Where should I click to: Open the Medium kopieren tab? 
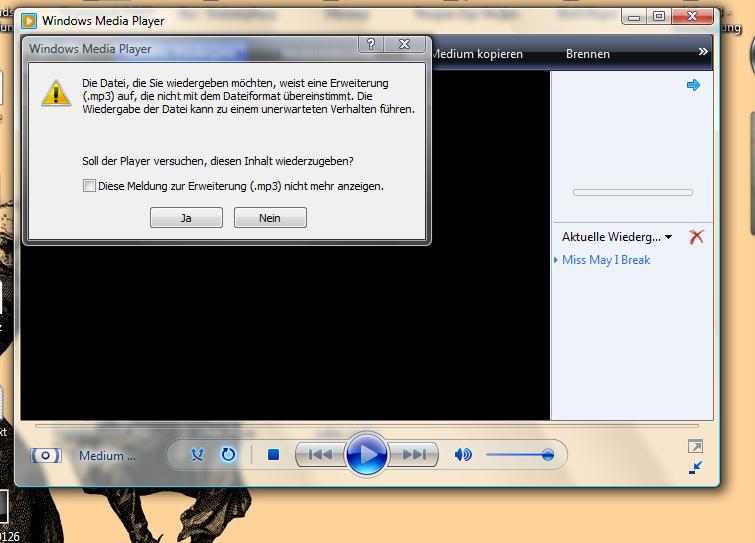pyautogui.click(x=477, y=54)
